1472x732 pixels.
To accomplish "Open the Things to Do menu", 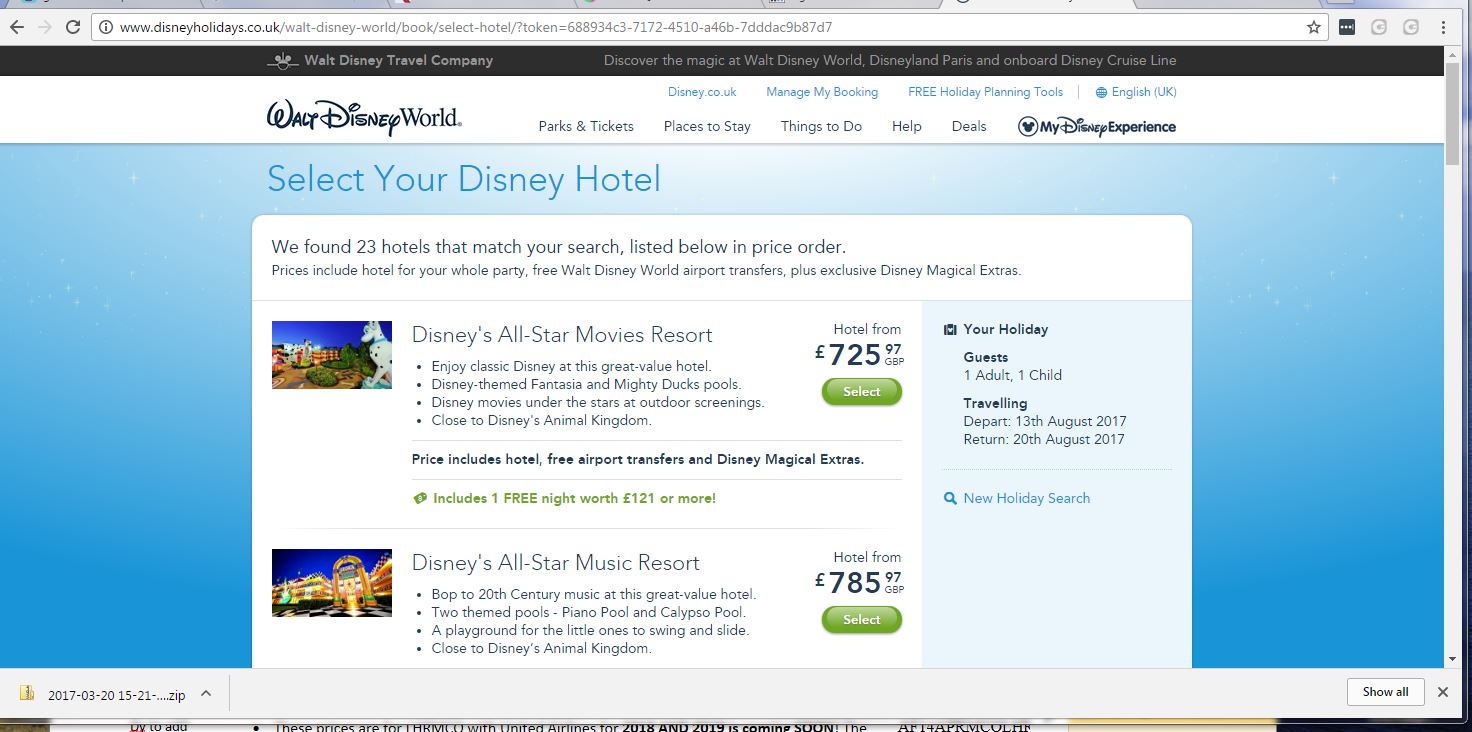I will (821, 126).
